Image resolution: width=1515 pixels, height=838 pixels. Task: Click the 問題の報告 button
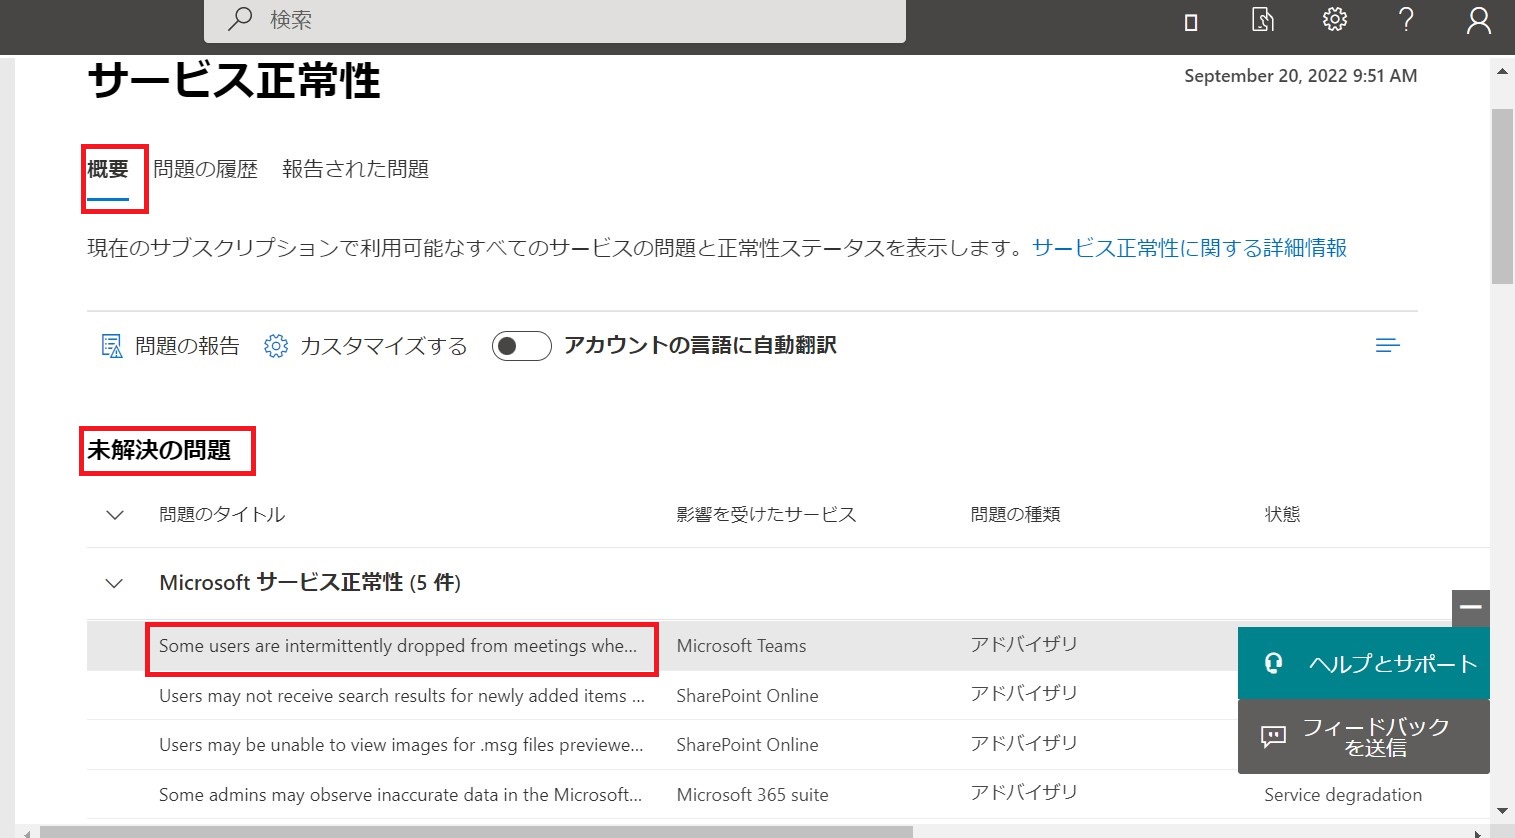click(171, 346)
